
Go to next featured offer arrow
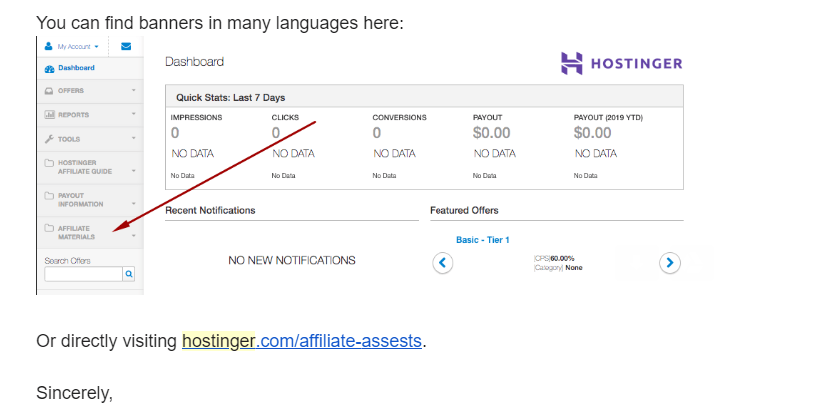670,263
